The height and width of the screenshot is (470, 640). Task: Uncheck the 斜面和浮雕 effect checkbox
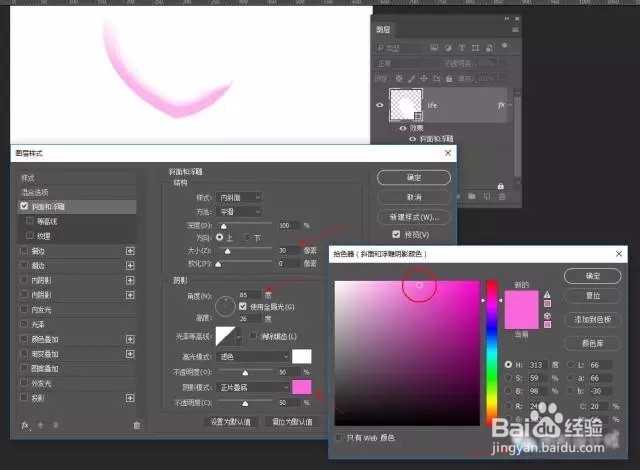[x=25, y=206]
